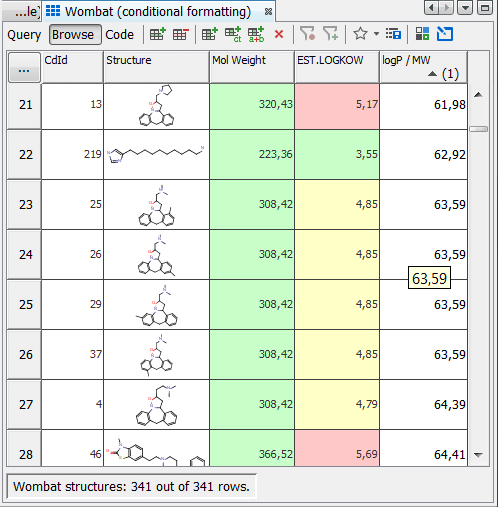This screenshot has height=507, width=498.
Task: Click the green Mol Weight cell 320,43
Action: [x=252, y=106]
